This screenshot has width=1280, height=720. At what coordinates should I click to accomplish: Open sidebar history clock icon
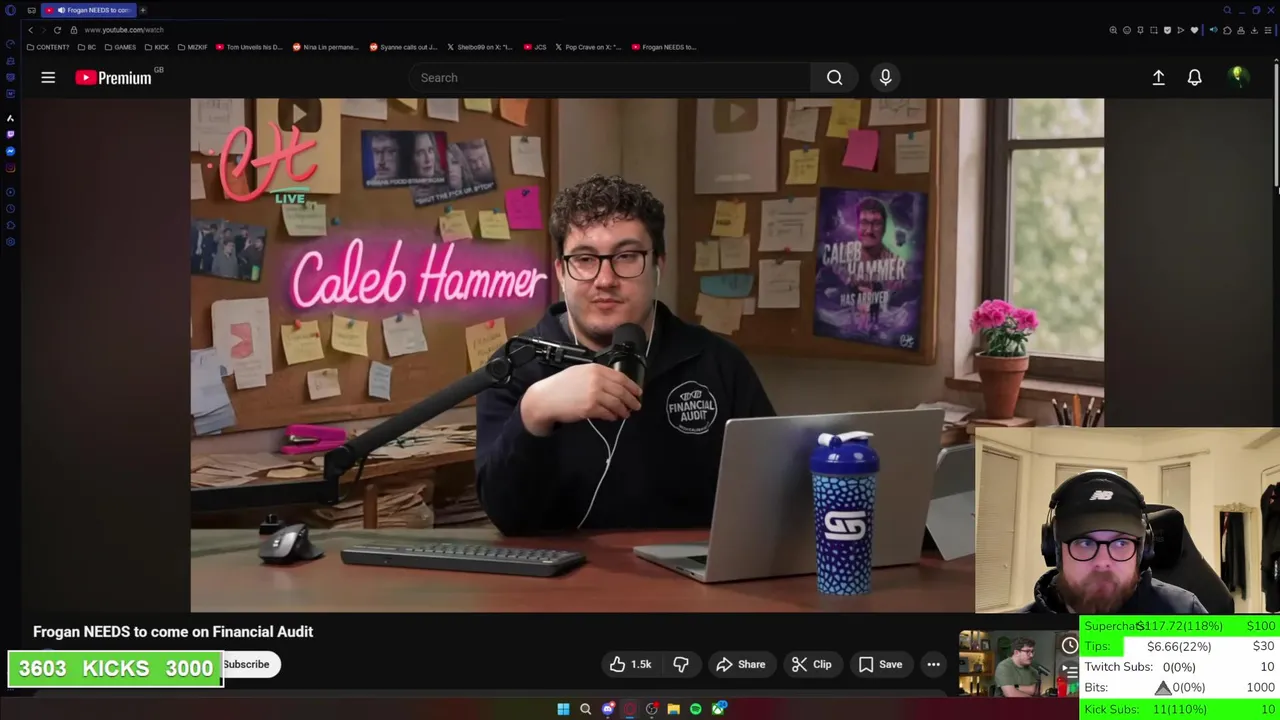[10, 208]
